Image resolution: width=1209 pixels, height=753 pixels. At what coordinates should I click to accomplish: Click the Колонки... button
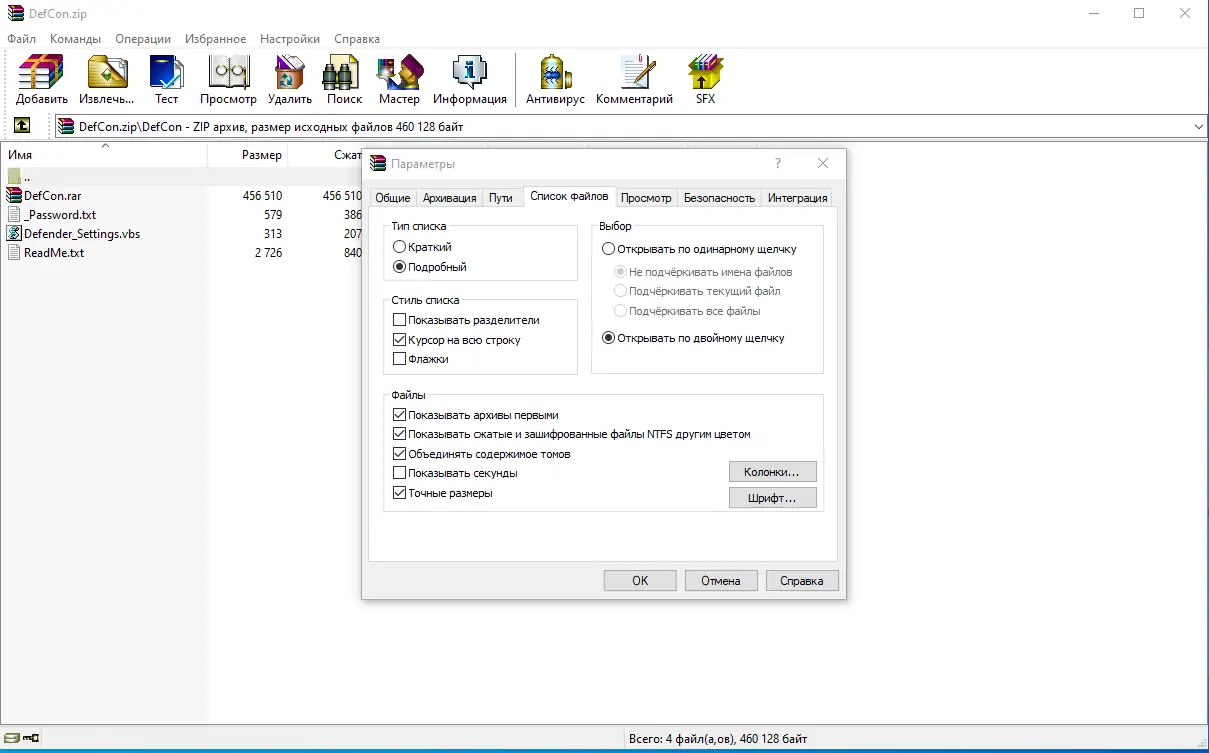pyautogui.click(x=773, y=471)
